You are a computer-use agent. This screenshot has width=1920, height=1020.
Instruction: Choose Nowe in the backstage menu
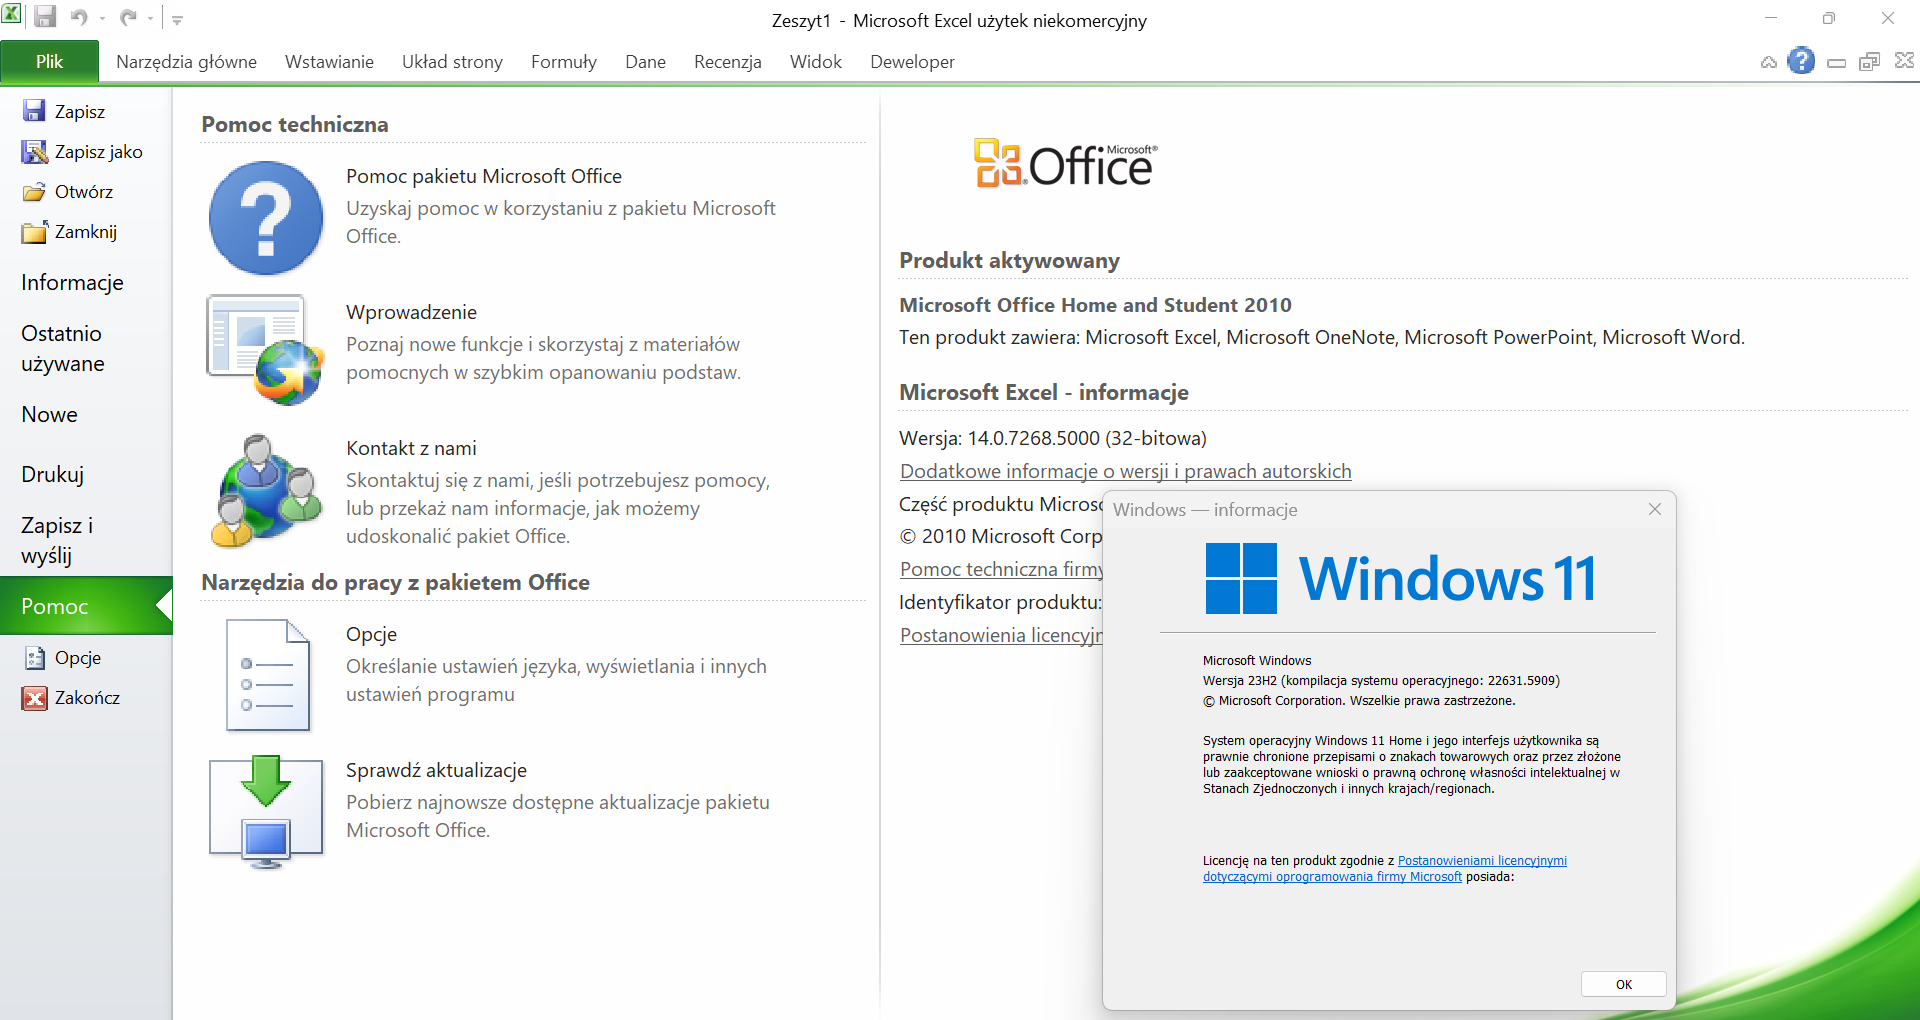(x=49, y=414)
